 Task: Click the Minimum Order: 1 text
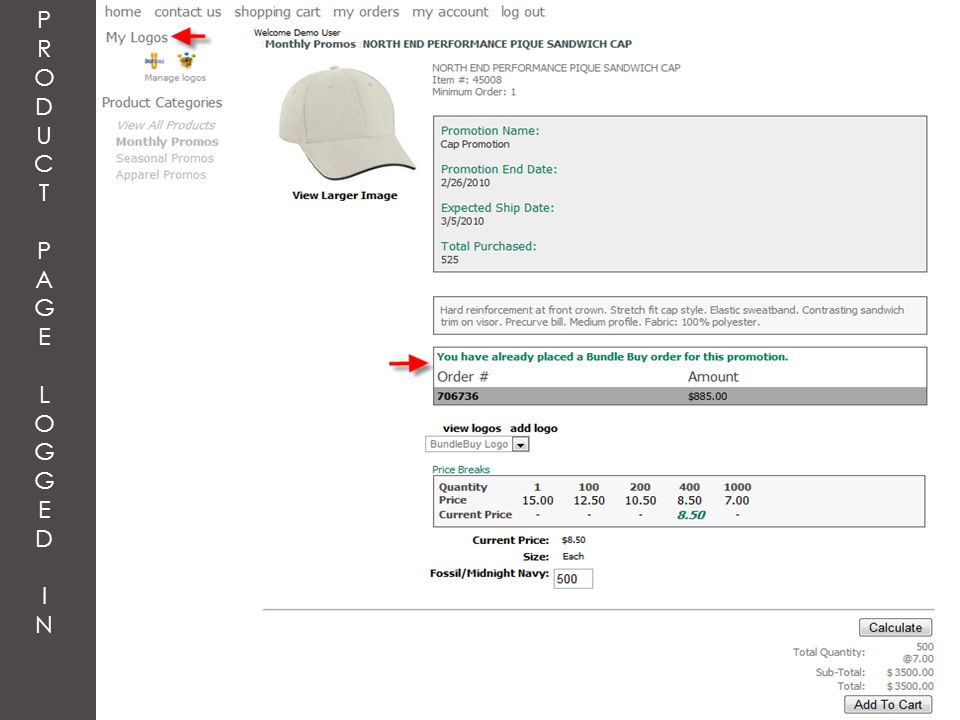point(474,92)
